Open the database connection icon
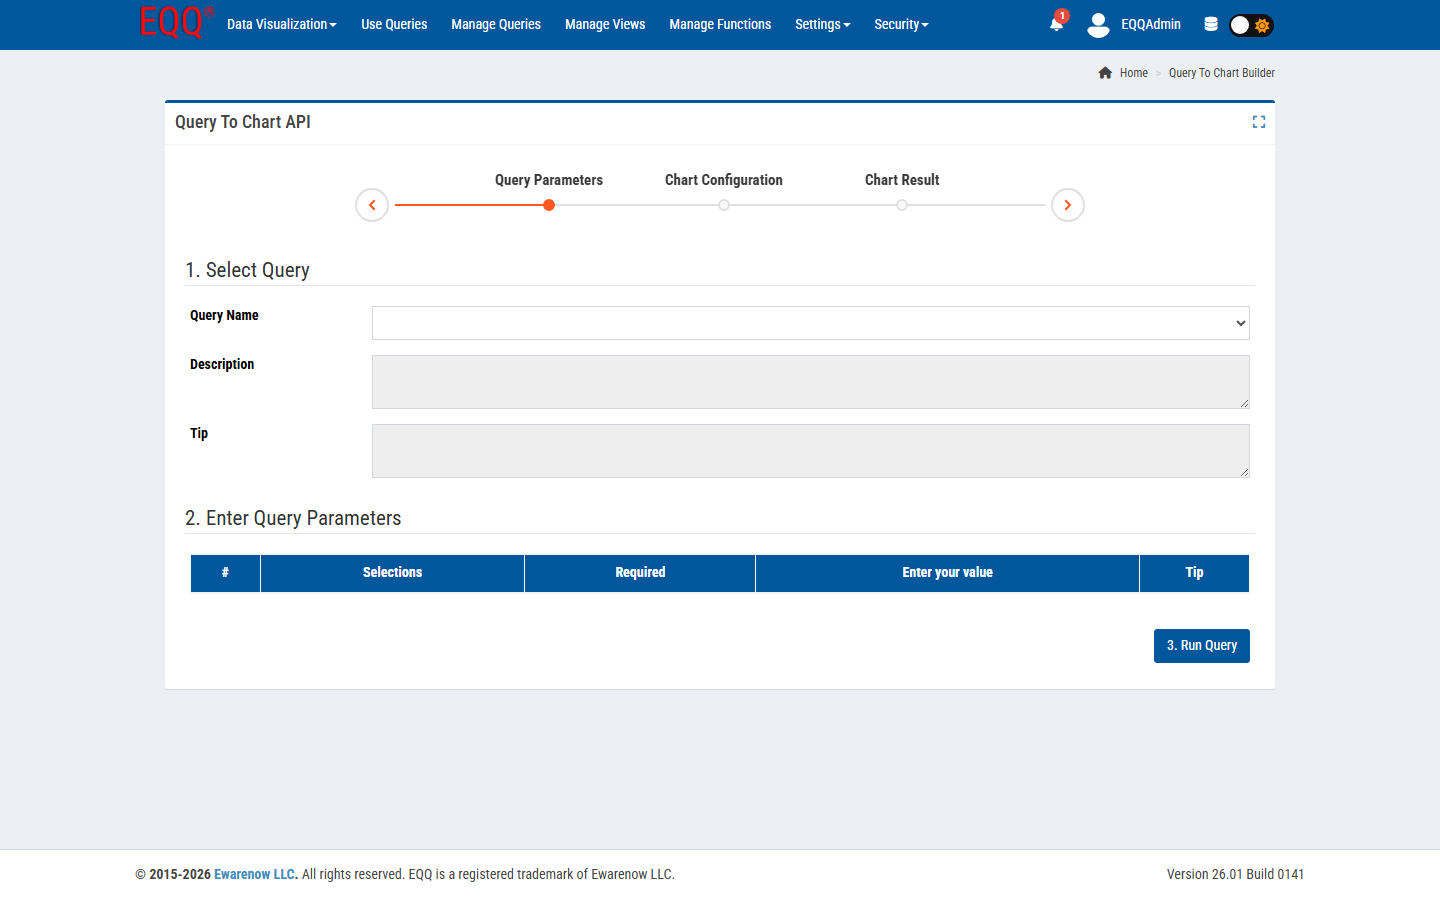 point(1210,24)
